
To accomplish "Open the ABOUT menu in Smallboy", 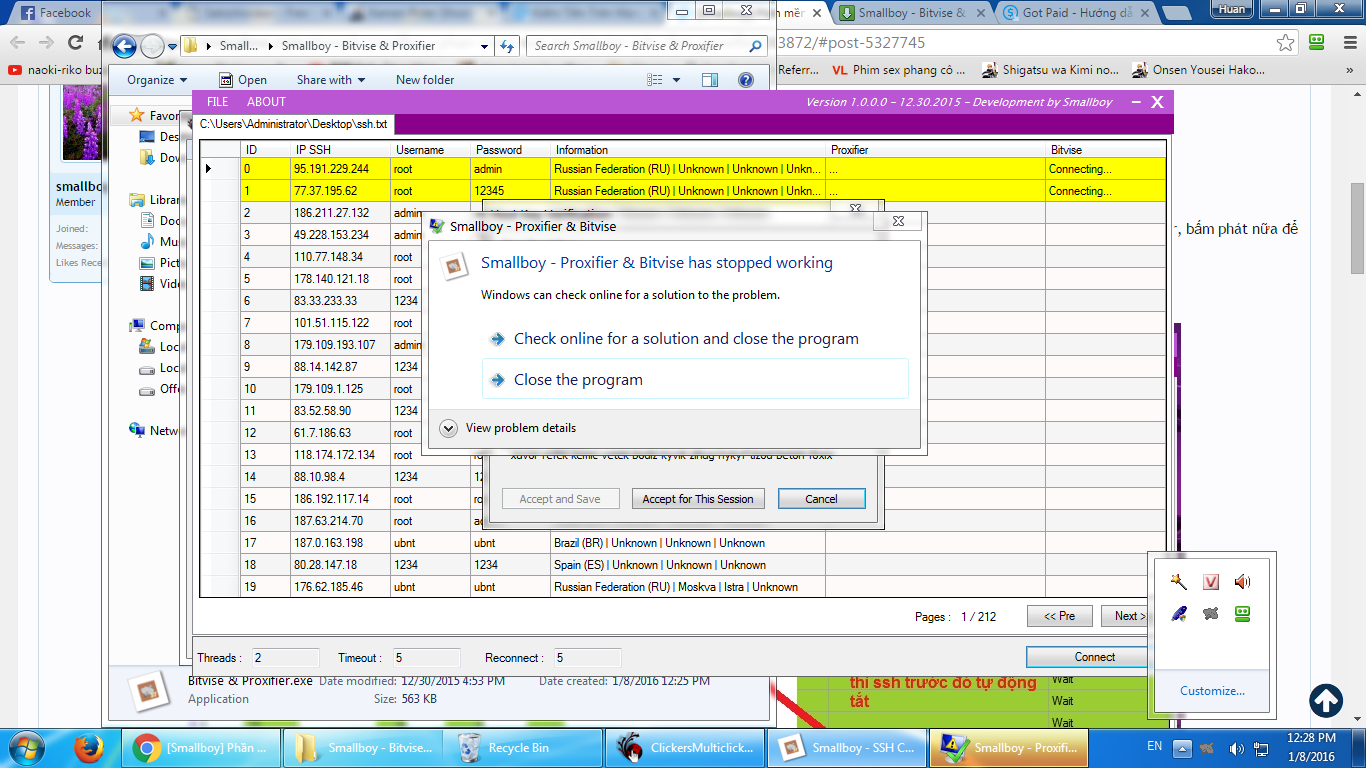I will 266,102.
